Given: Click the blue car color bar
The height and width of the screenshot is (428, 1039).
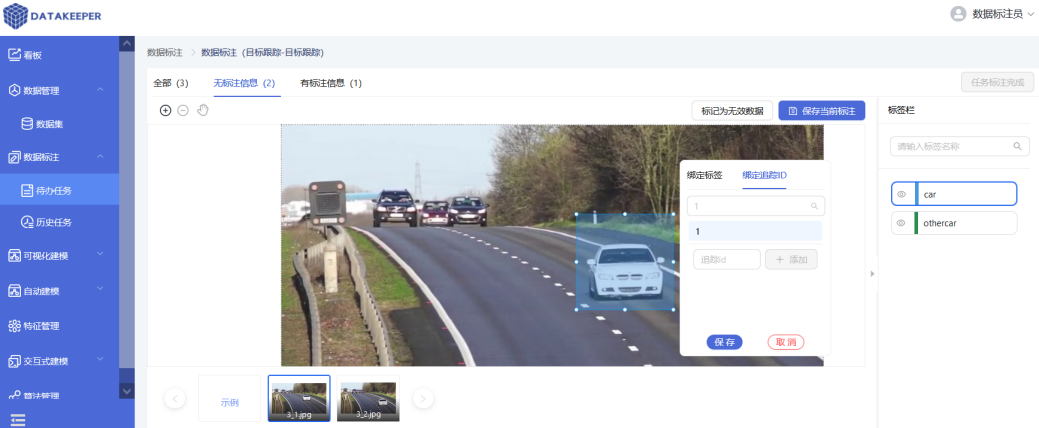Looking at the screenshot, I should 916,194.
